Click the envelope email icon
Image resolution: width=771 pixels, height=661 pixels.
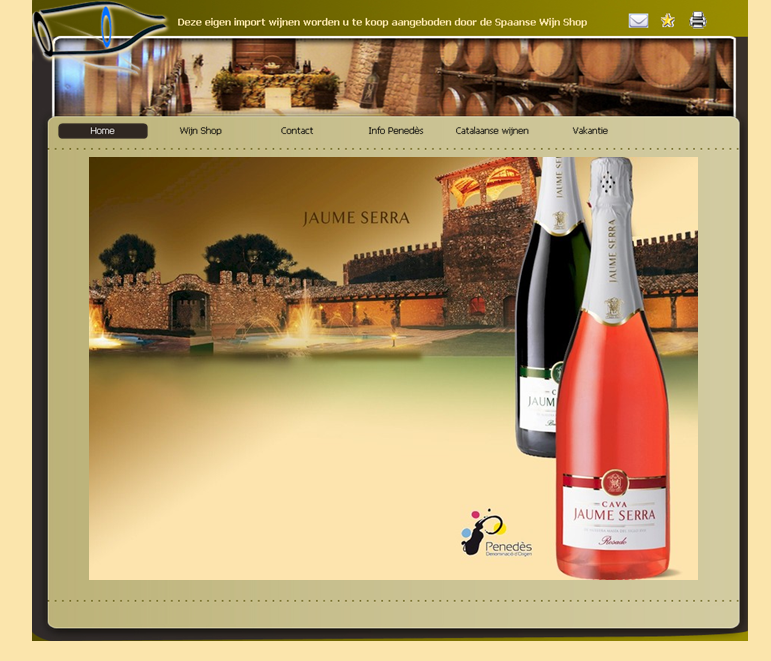tap(638, 21)
